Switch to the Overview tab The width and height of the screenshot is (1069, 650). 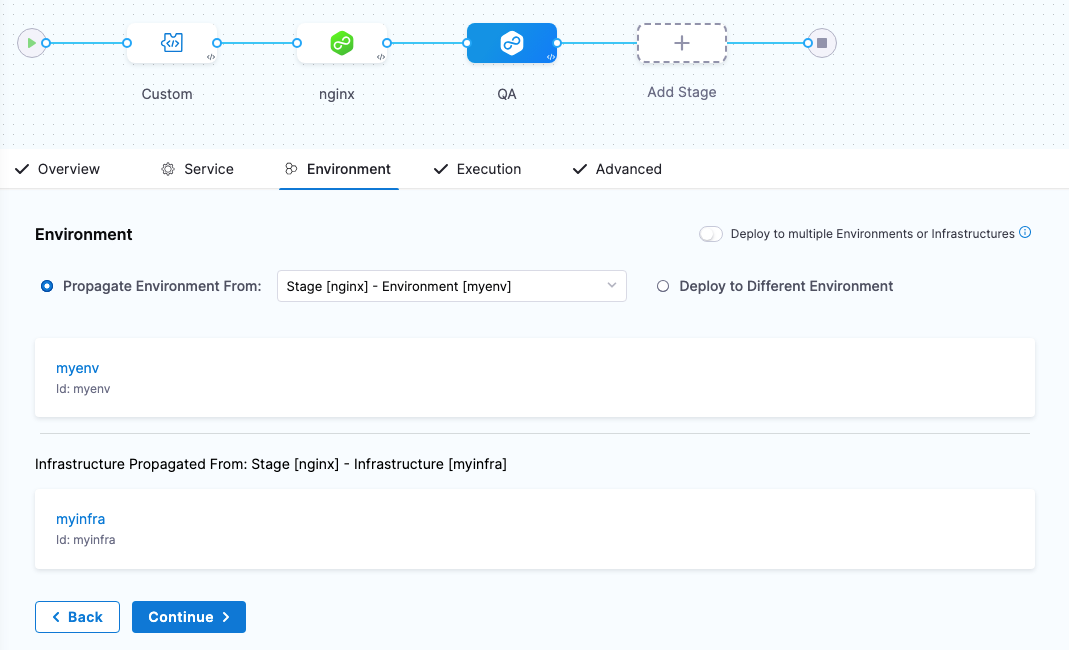pos(58,169)
